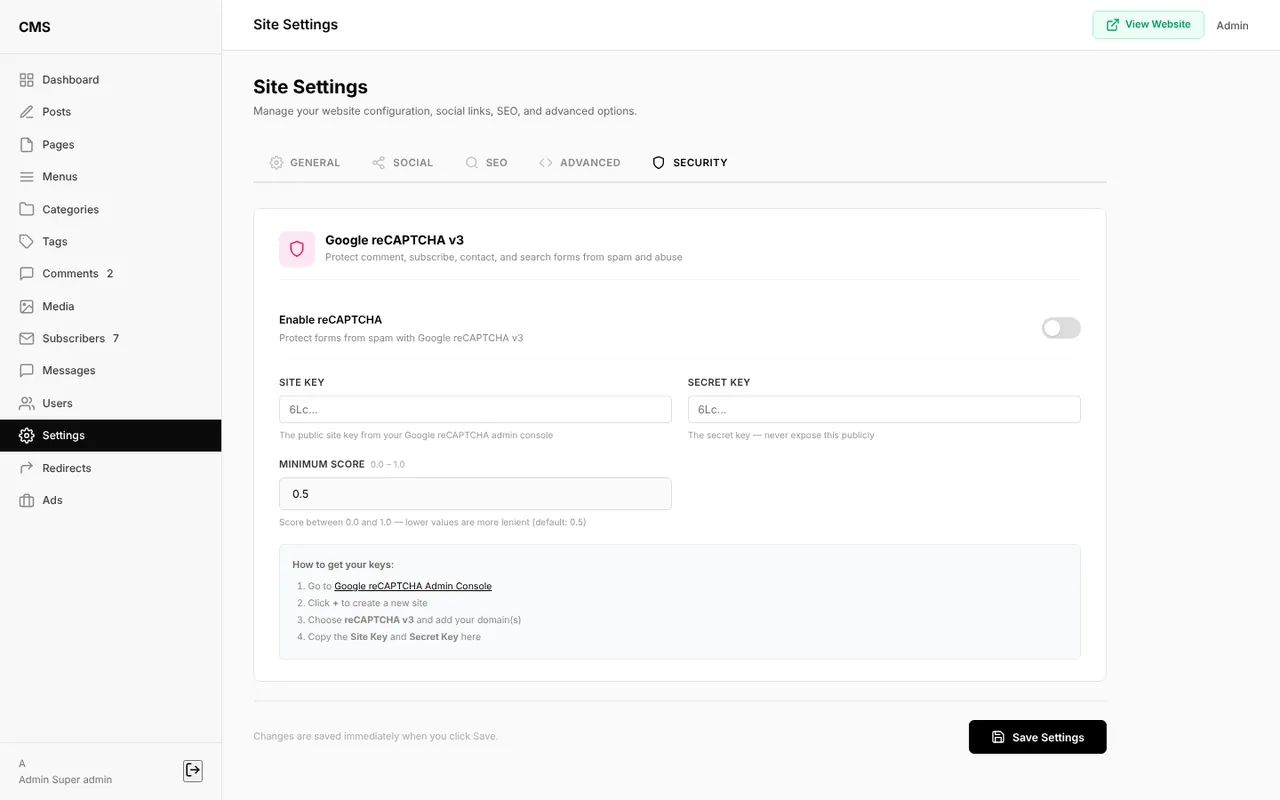Click the Tags label icon
This screenshot has height=800, width=1280.
(x=27, y=242)
